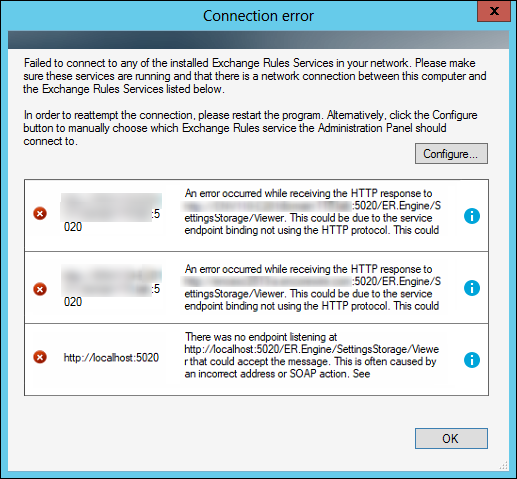Image resolution: width=517 pixels, height=479 pixels.
Task: Select the 'no endpoint listening' error message
Action: pyautogui.click(x=312, y=355)
